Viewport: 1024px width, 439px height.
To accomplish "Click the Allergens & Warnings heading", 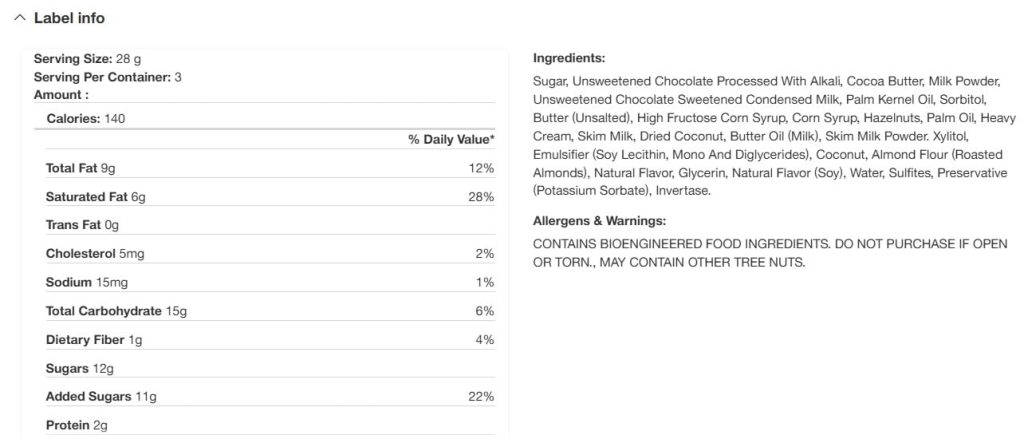I will [x=599, y=221].
